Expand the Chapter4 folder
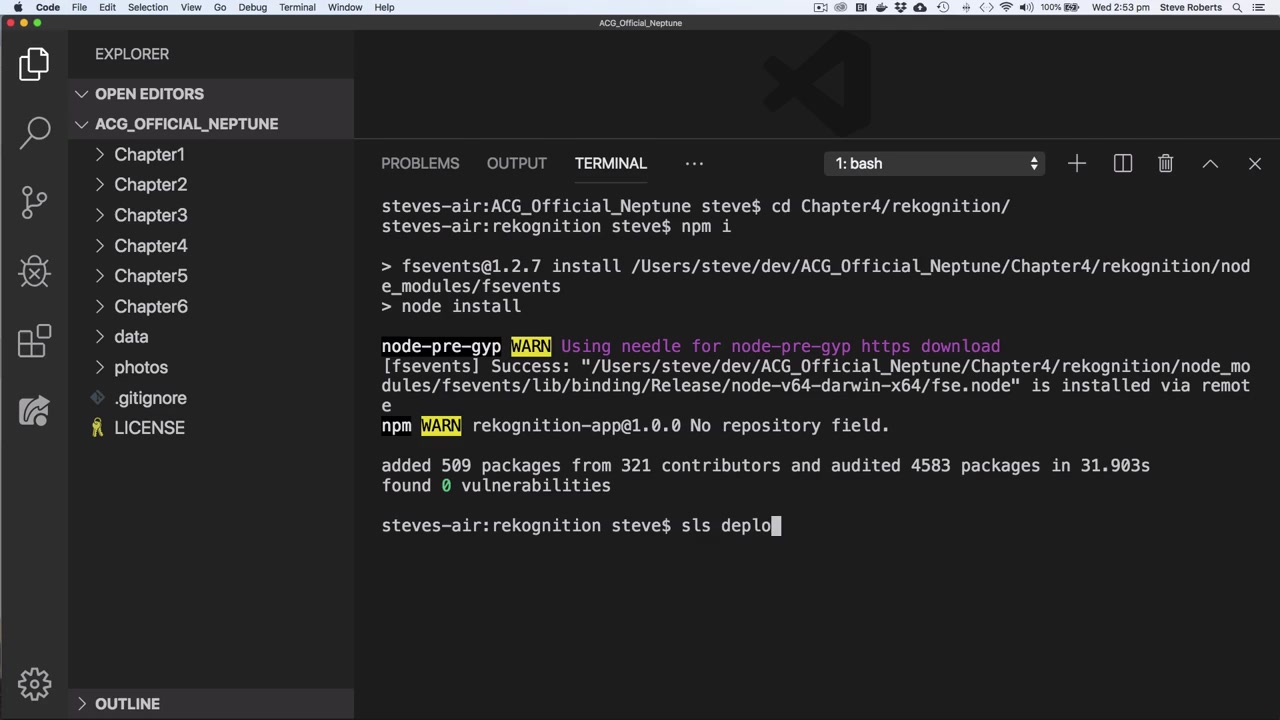 click(x=150, y=245)
